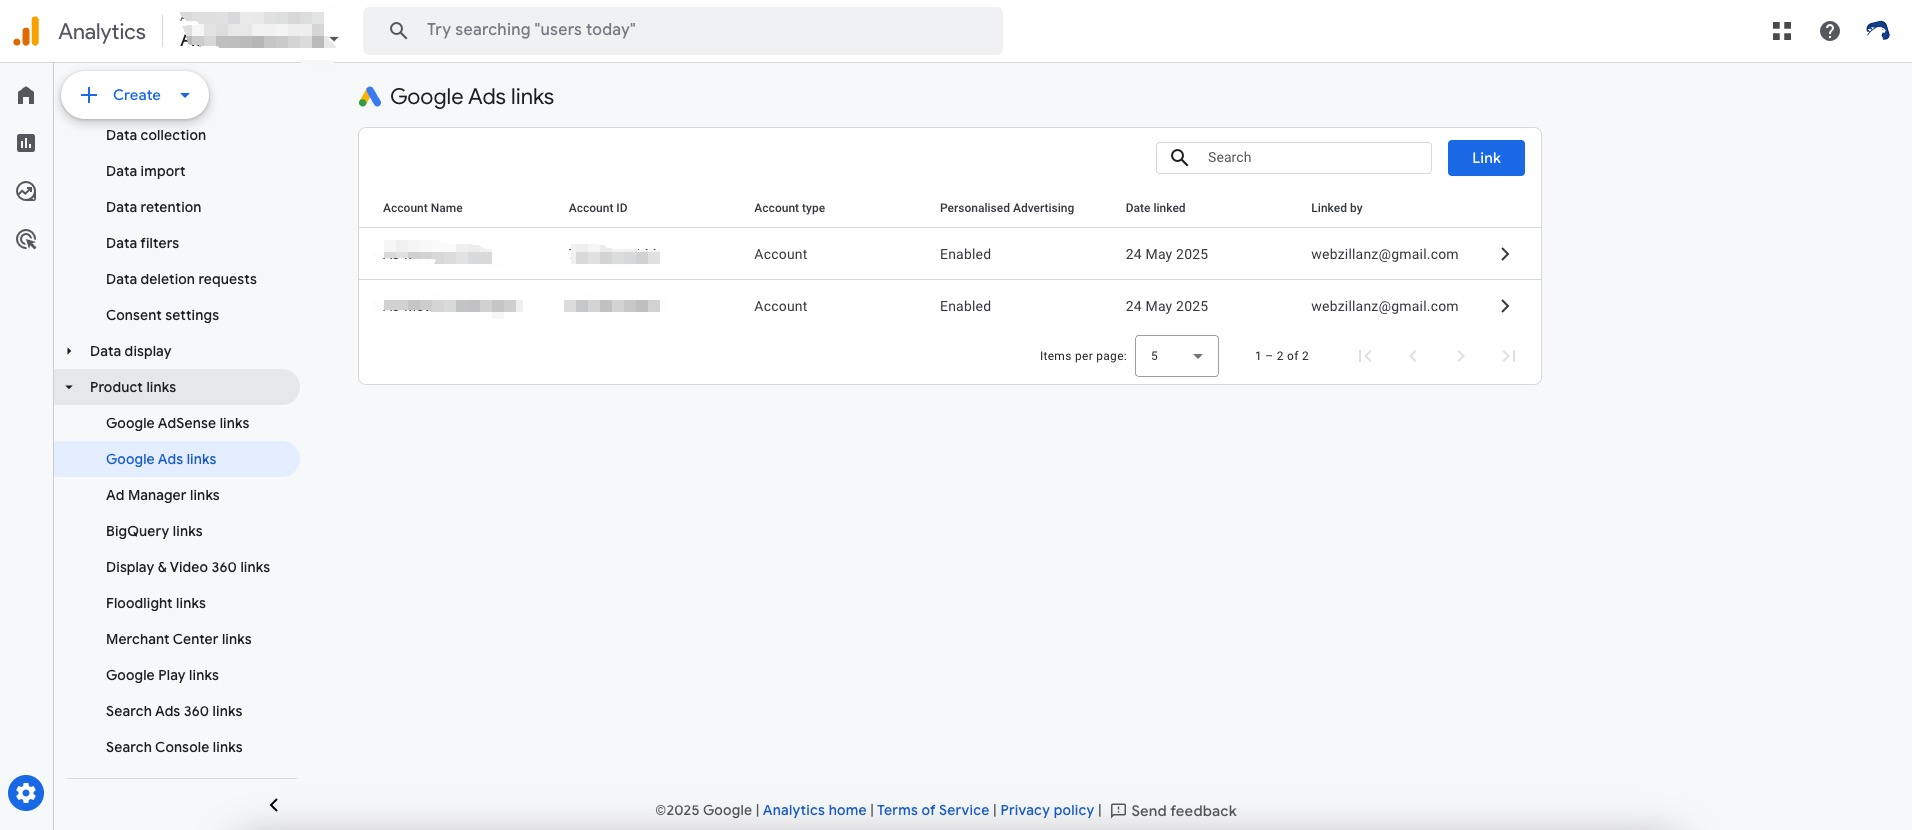
Task: Go to the last page of results
Action: tap(1509, 356)
